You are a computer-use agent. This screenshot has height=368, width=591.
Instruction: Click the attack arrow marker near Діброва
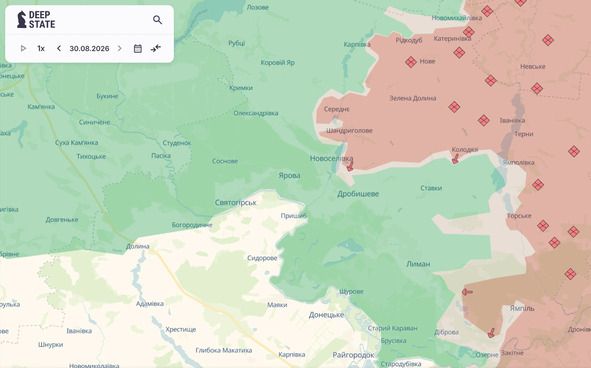tap(491, 333)
